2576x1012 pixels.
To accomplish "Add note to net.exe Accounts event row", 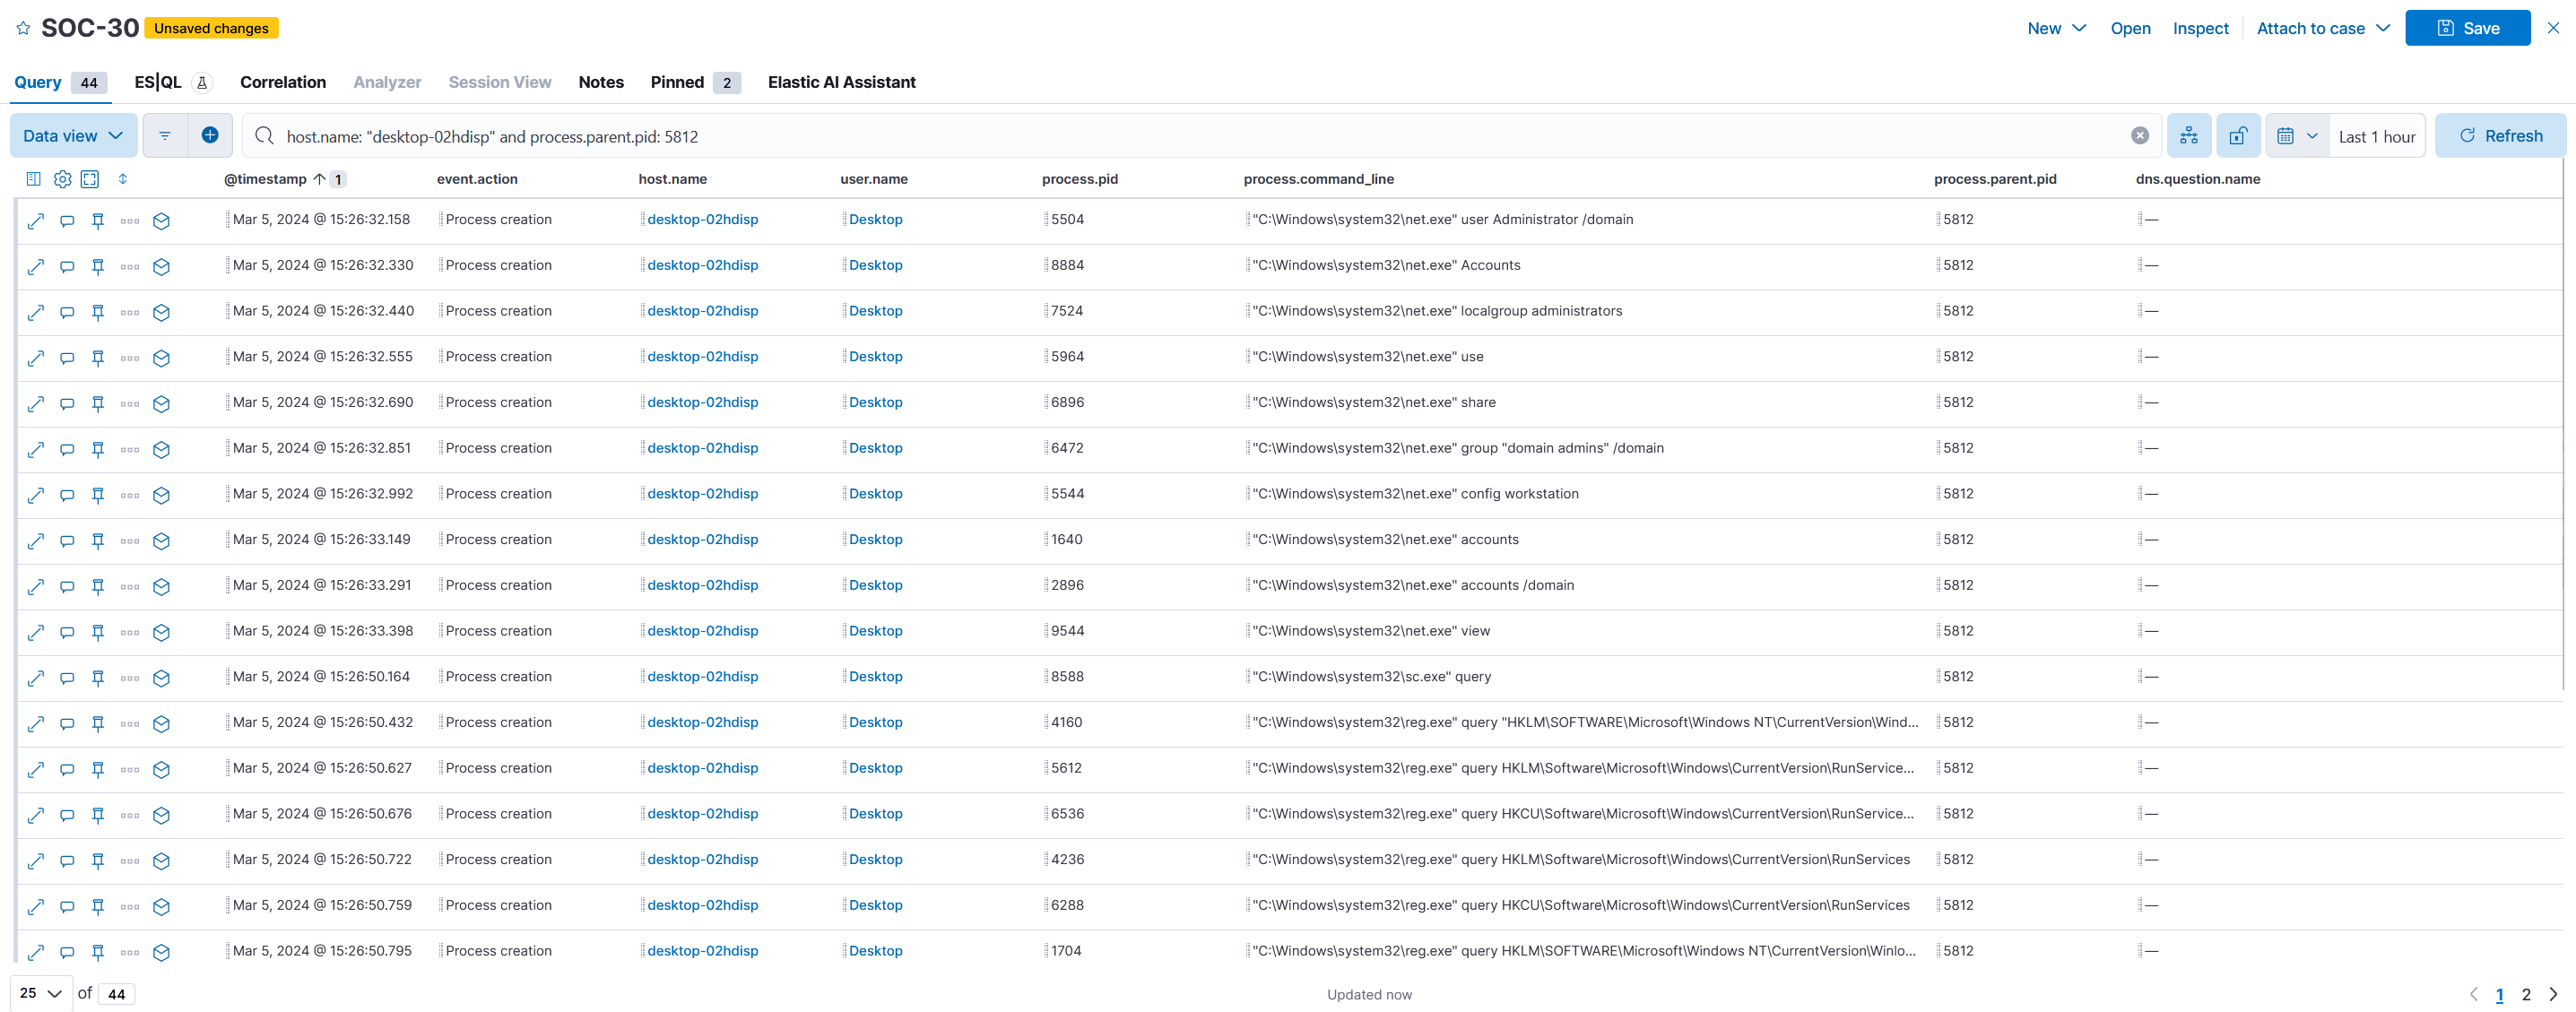I will point(67,266).
